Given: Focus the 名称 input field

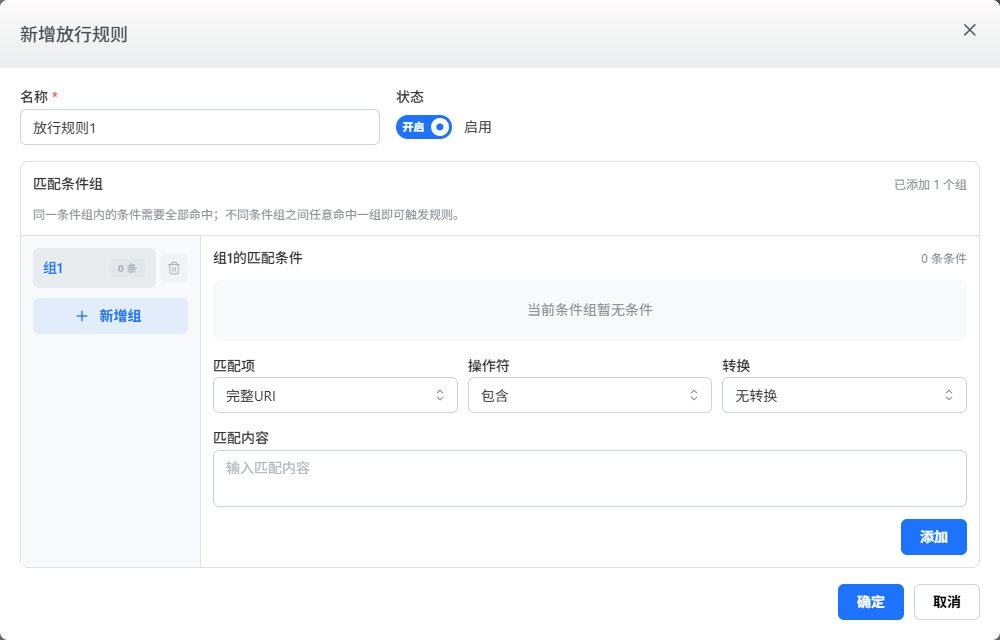Looking at the screenshot, I should point(200,127).
